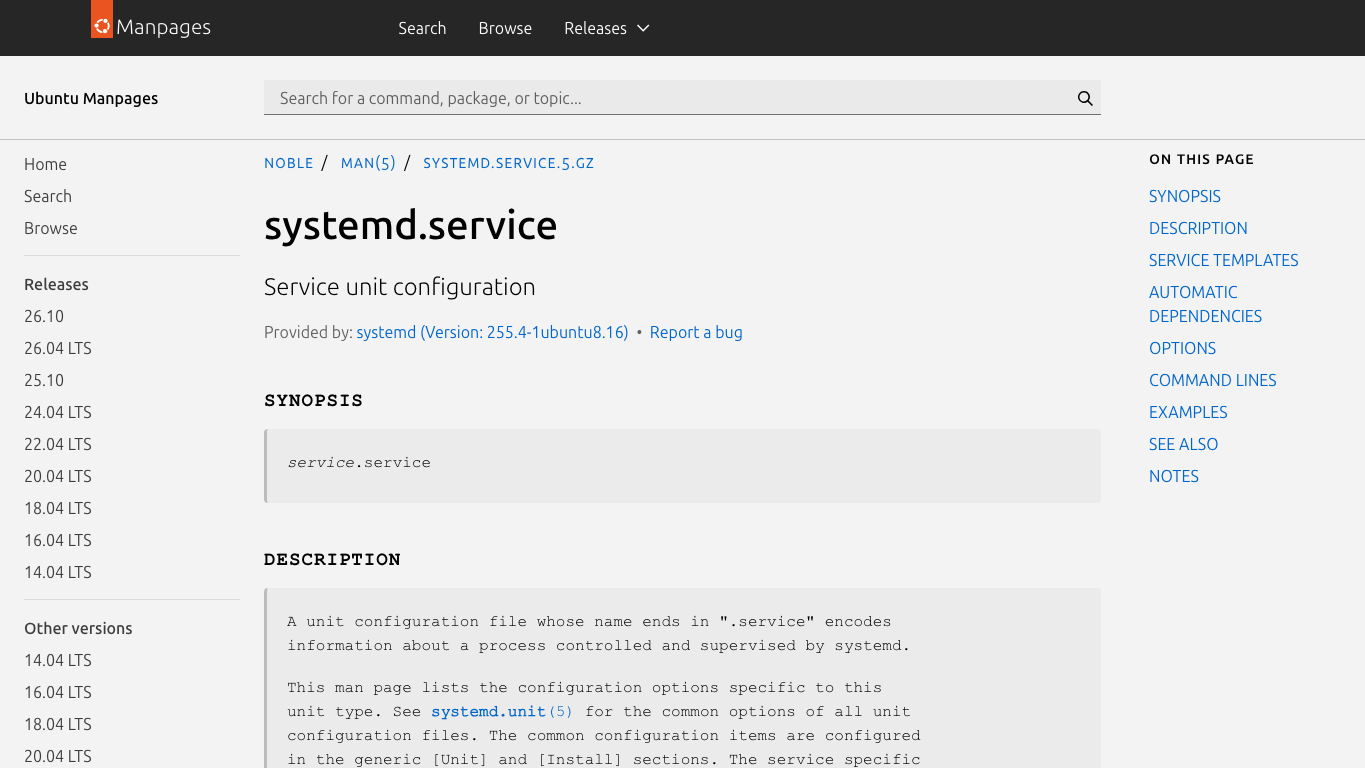The width and height of the screenshot is (1365, 768).
Task: Click SYSTEMD.SERVICE.5.GZ breadcrumb
Action: [x=508, y=163]
